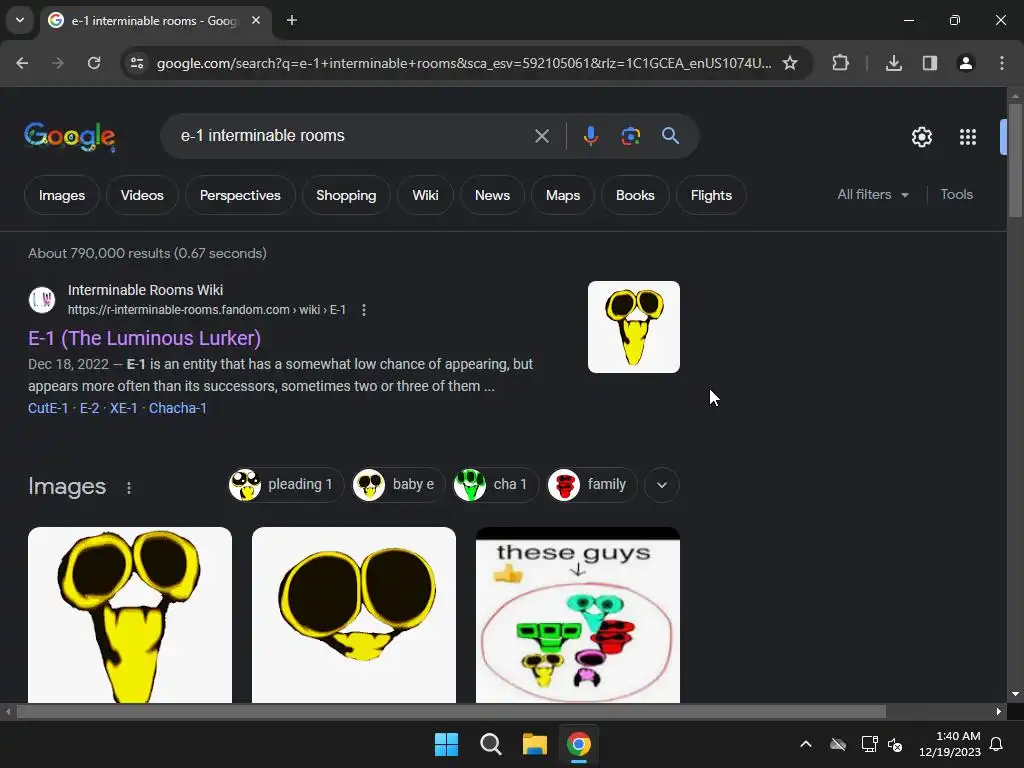Select the cha 1 image chip

[495, 485]
